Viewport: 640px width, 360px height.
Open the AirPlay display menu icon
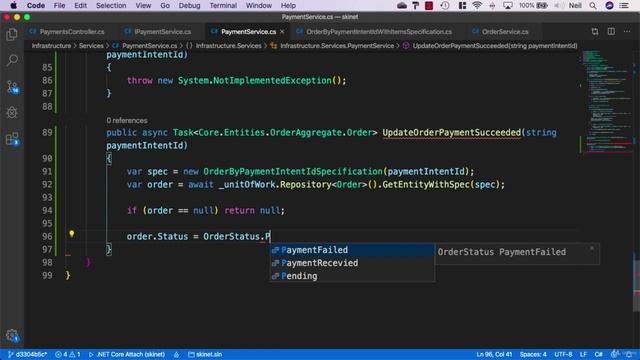pos(508,5)
